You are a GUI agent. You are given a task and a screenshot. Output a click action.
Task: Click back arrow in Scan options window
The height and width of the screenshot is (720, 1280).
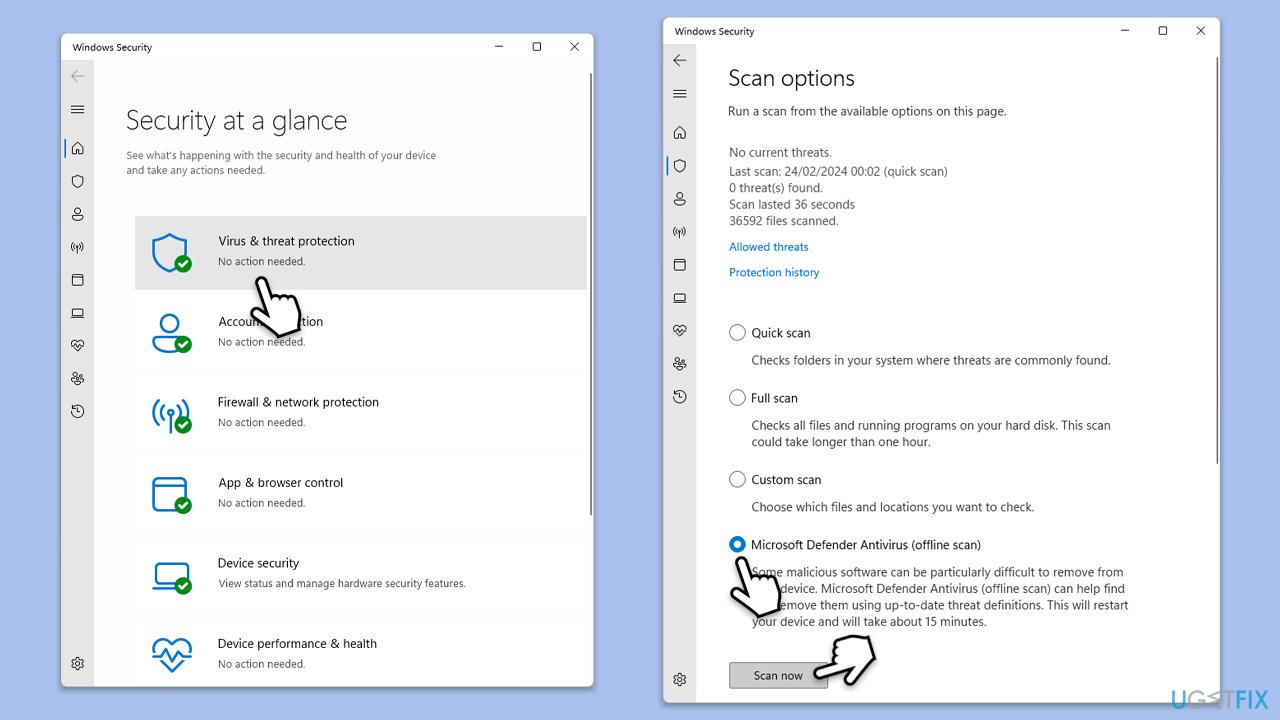(680, 61)
